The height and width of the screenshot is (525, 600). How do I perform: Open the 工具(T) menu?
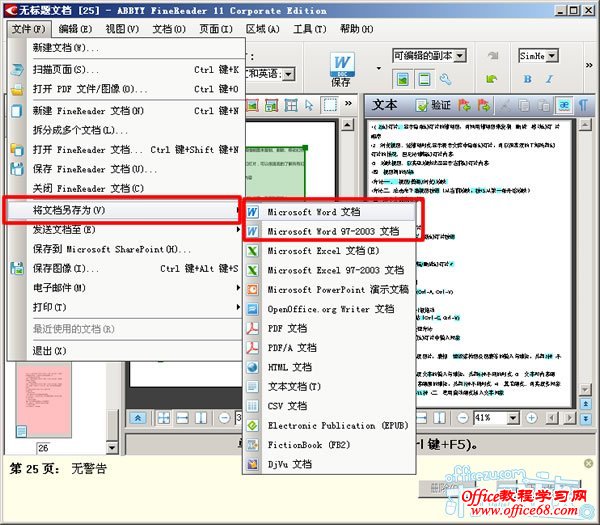310,29
